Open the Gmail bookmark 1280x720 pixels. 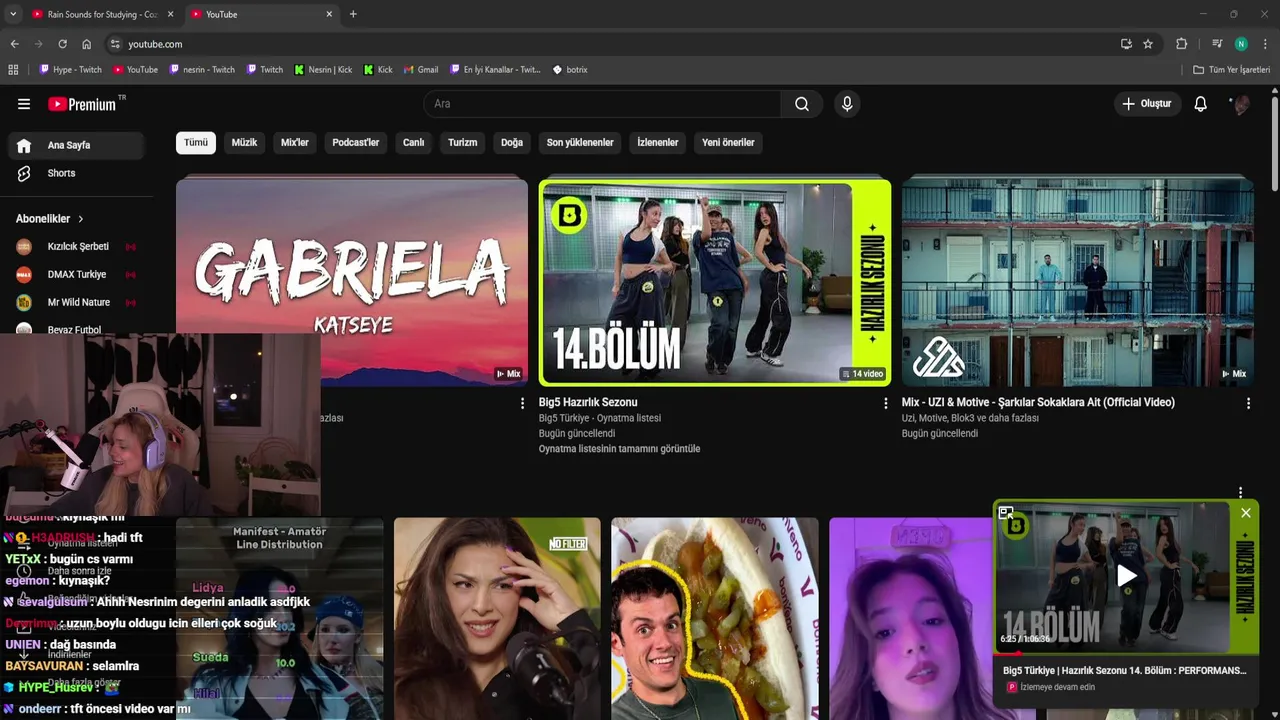click(421, 70)
